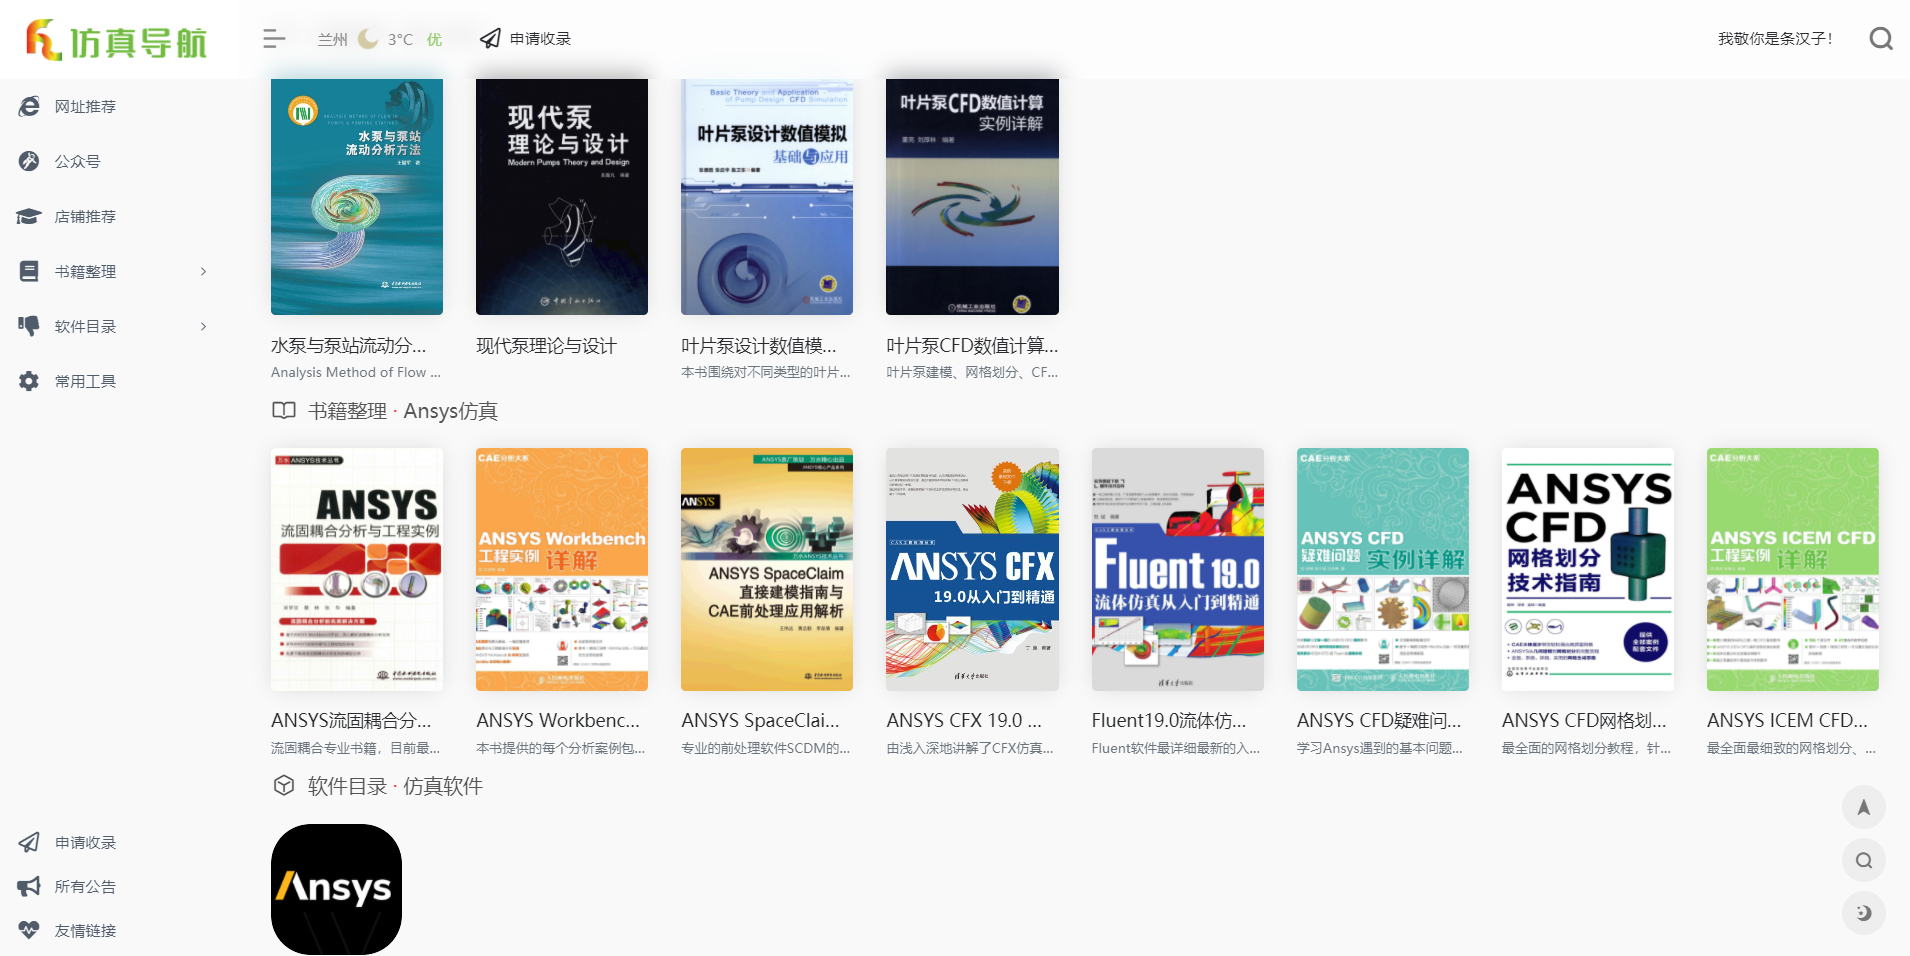The height and width of the screenshot is (956, 1910).
Task: Open the ANSYS CFD疑难问题 book cover
Action: tap(1383, 569)
